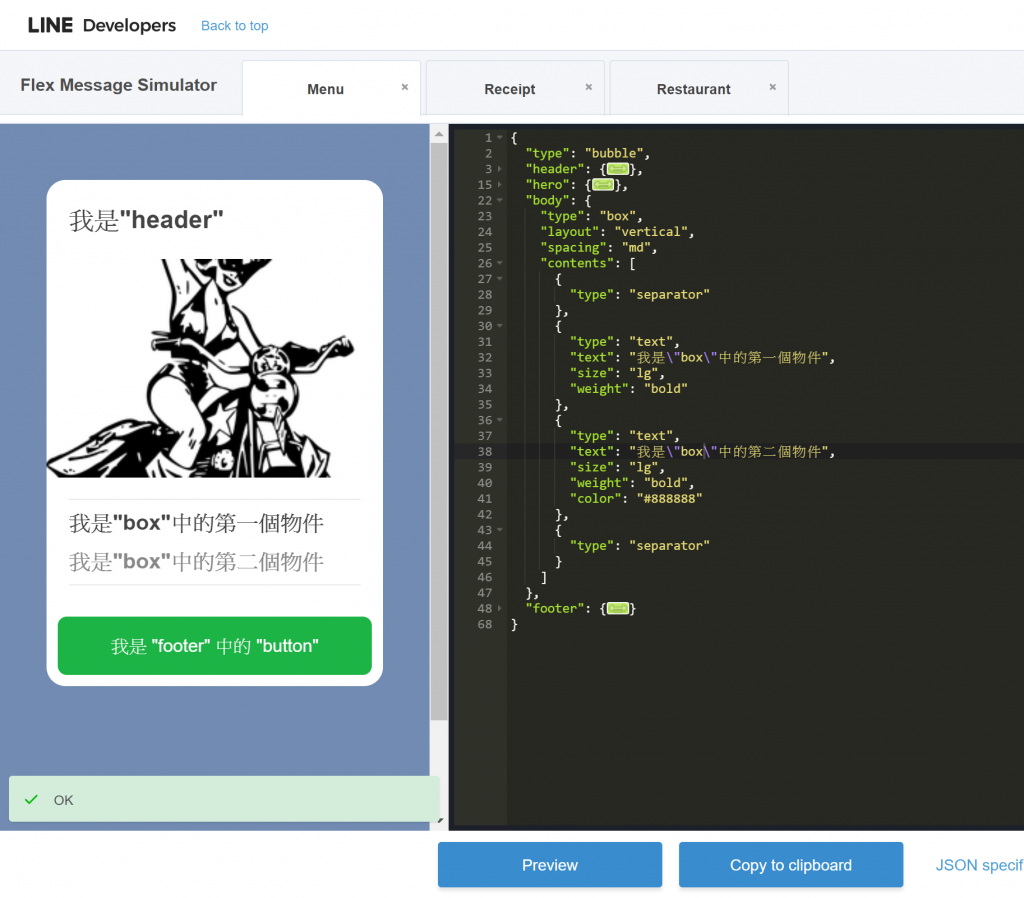The height and width of the screenshot is (898, 1024).
Task: Collapse the contents array at line 26
Action: 500,263
